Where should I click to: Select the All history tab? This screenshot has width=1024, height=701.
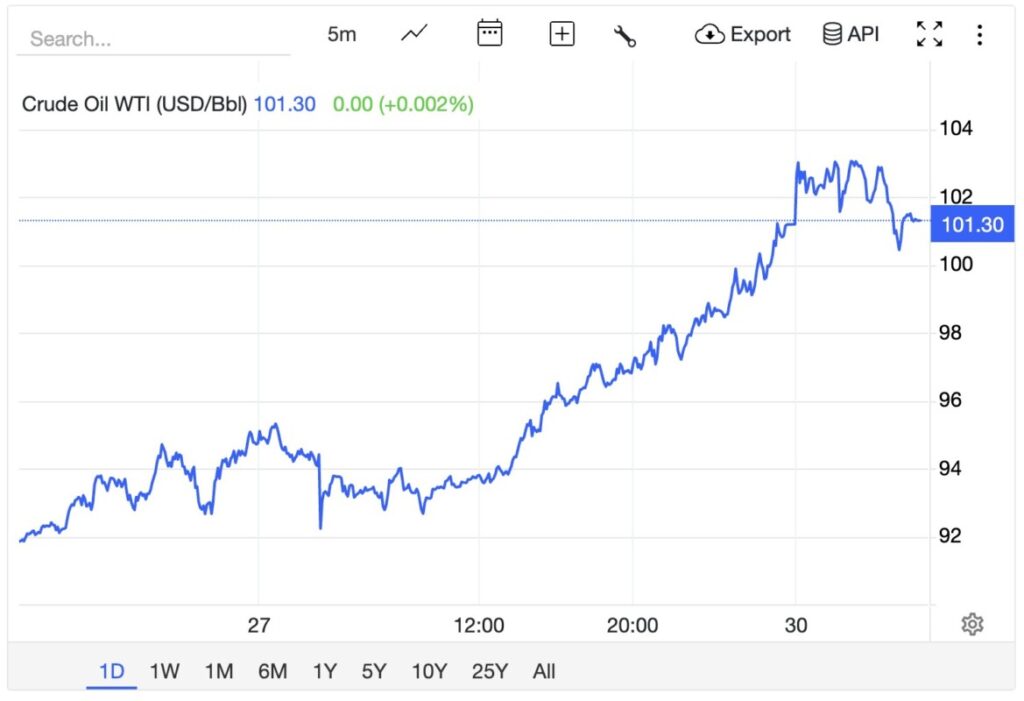[x=543, y=672]
